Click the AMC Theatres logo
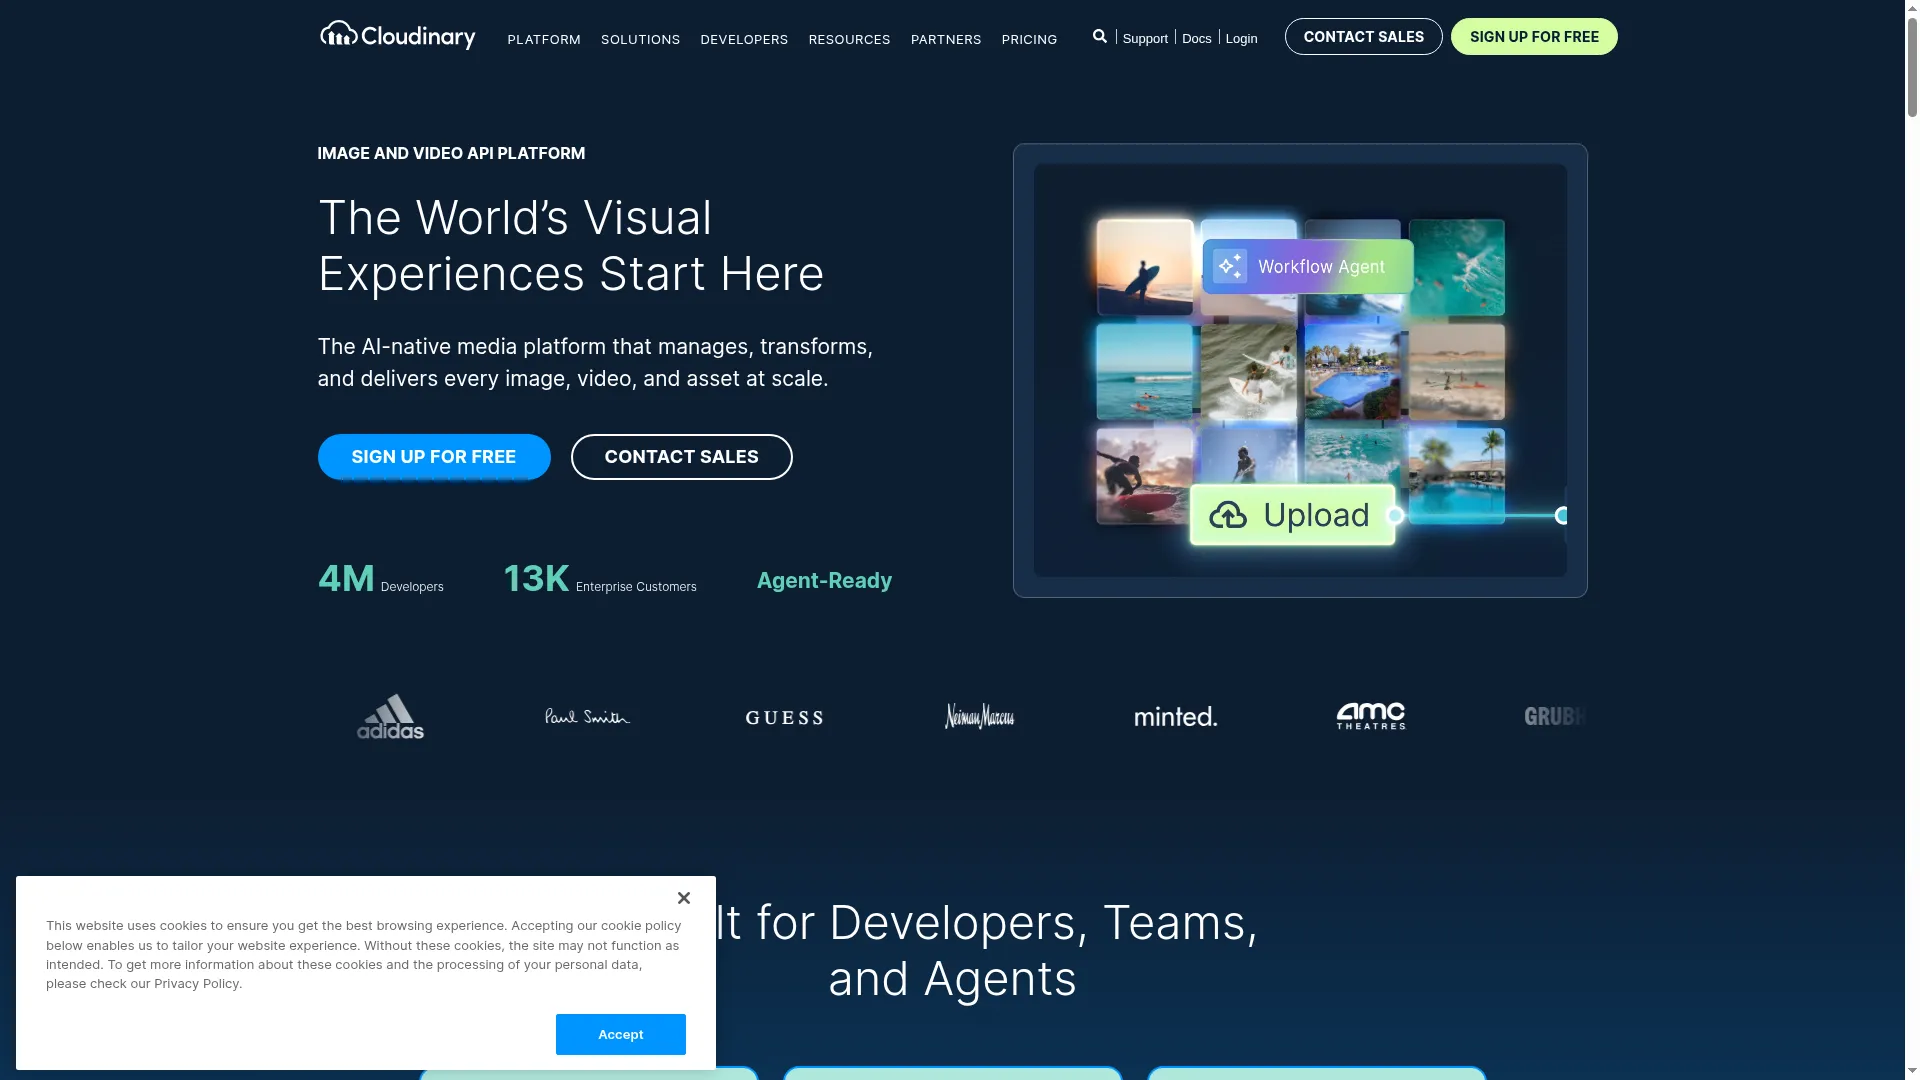Screen dimensions: 1920x1080 [x=1371, y=716]
